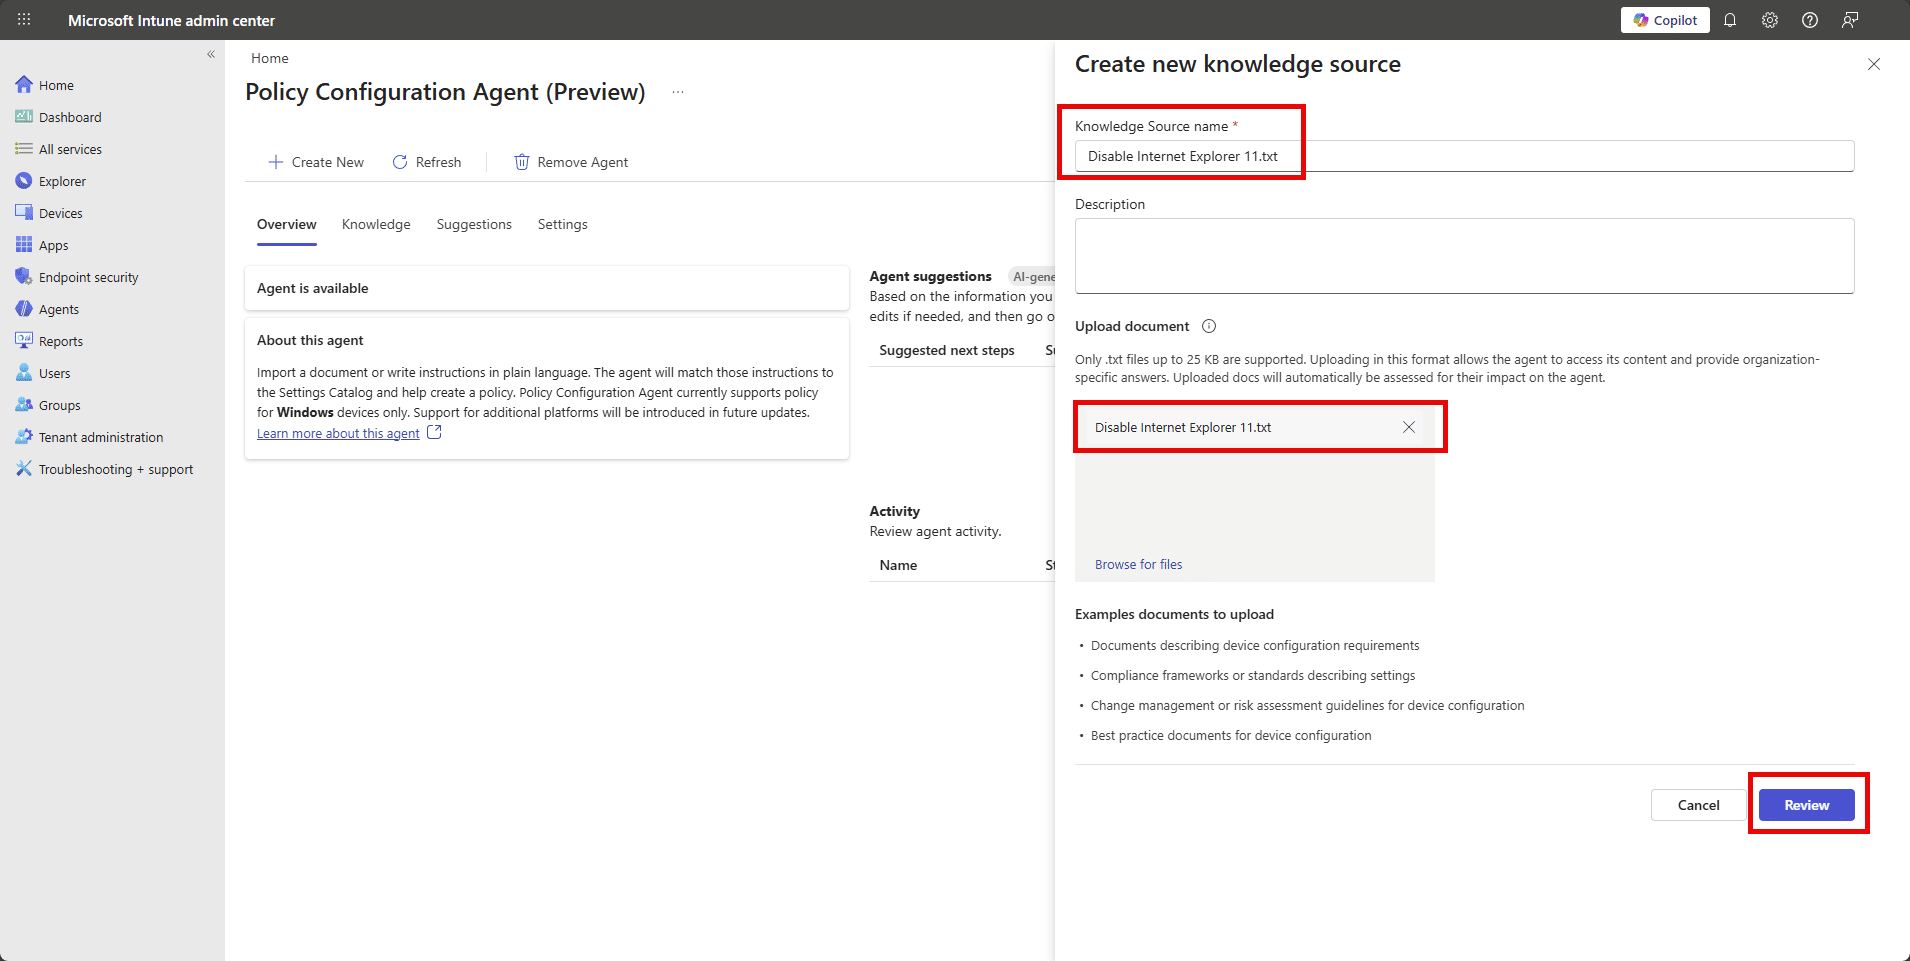Click Browse for files link
Screen dimensions: 1910x961
point(1138,565)
